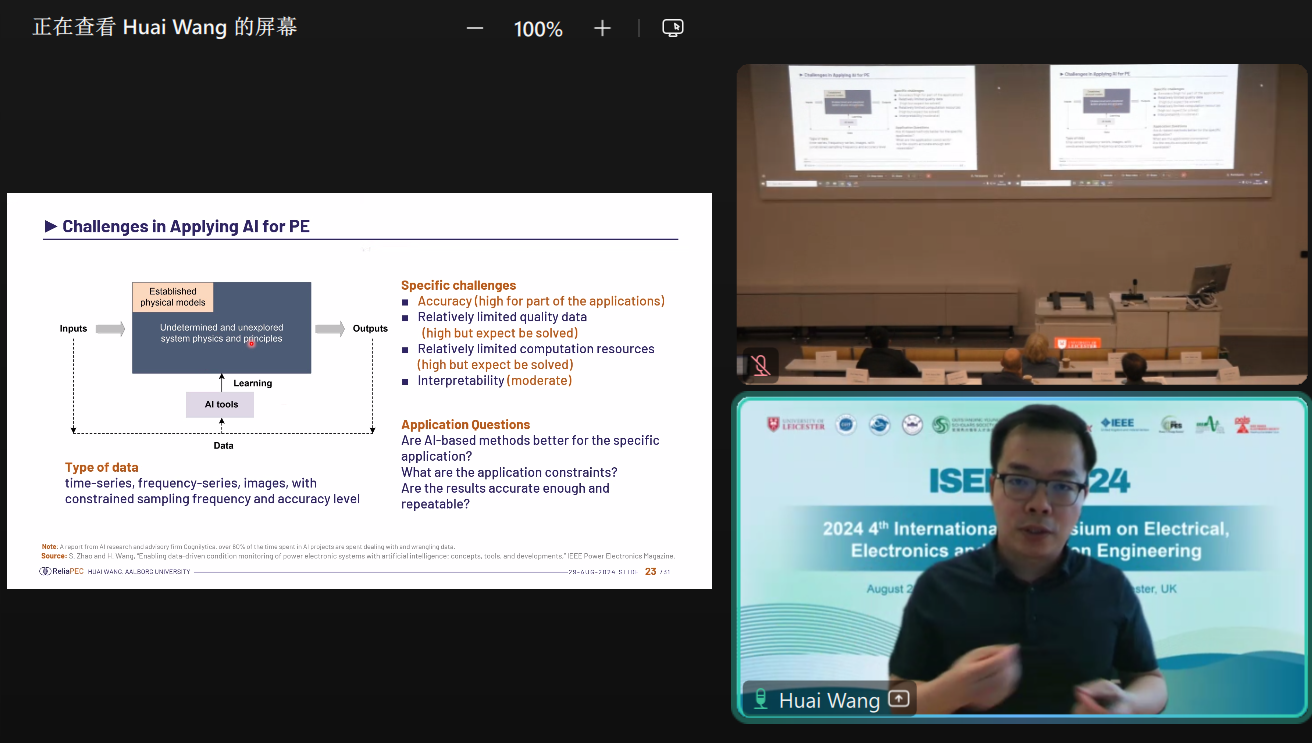Click the screen share arrow icon beside Huai Wang
Viewport: 1312px width, 743px height.
point(898,699)
